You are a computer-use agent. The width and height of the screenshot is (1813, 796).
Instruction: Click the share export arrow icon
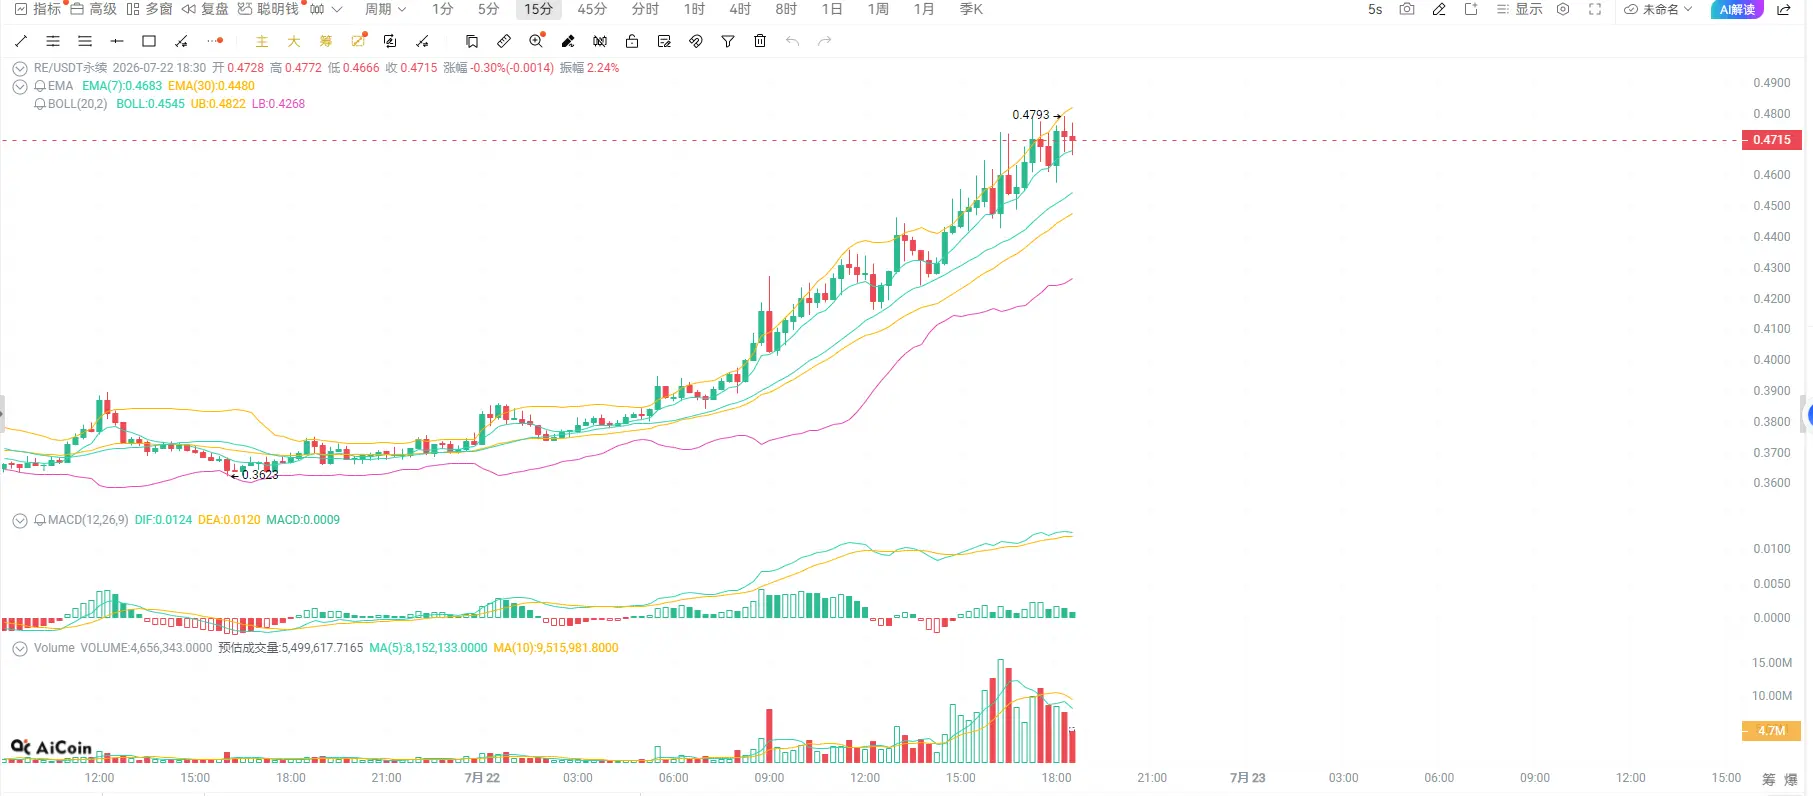coord(1783,9)
